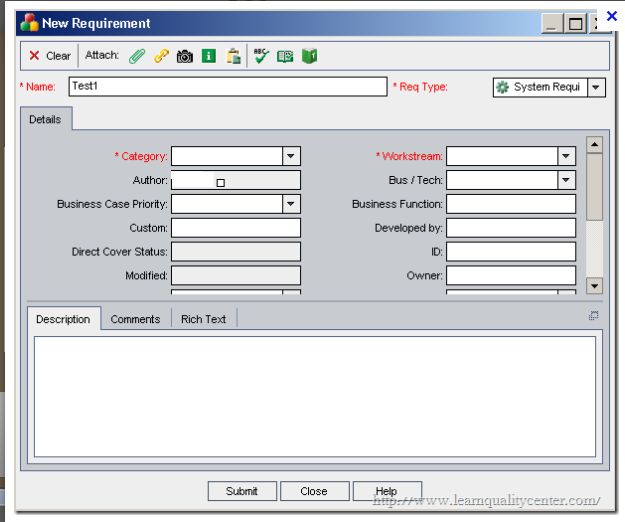Submit the new requirement

[x=242, y=491]
